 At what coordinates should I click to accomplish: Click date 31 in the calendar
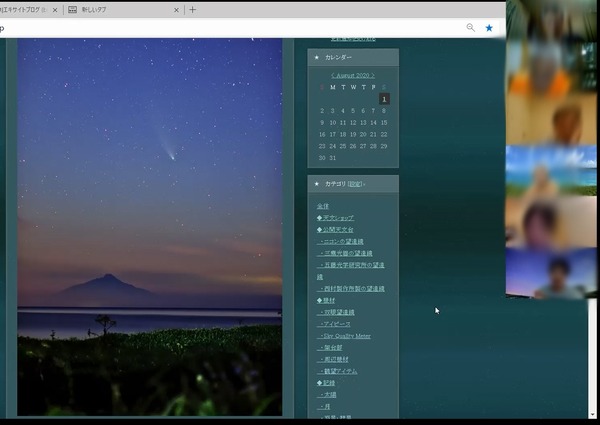pyautogui.click(x=333, y=158)
